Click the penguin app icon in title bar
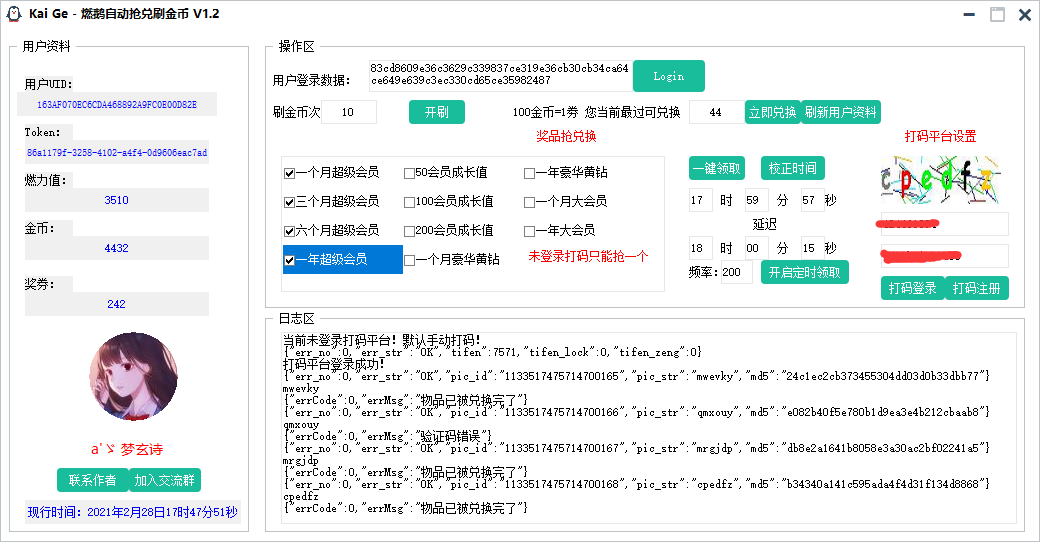Viewport: 1040px width, 542px height. click(14, 14)
